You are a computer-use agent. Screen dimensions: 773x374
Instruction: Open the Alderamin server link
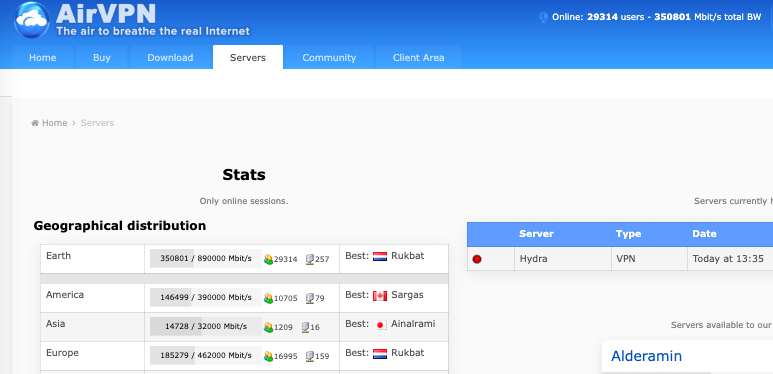pyautogui.click(x=646, y=356)
